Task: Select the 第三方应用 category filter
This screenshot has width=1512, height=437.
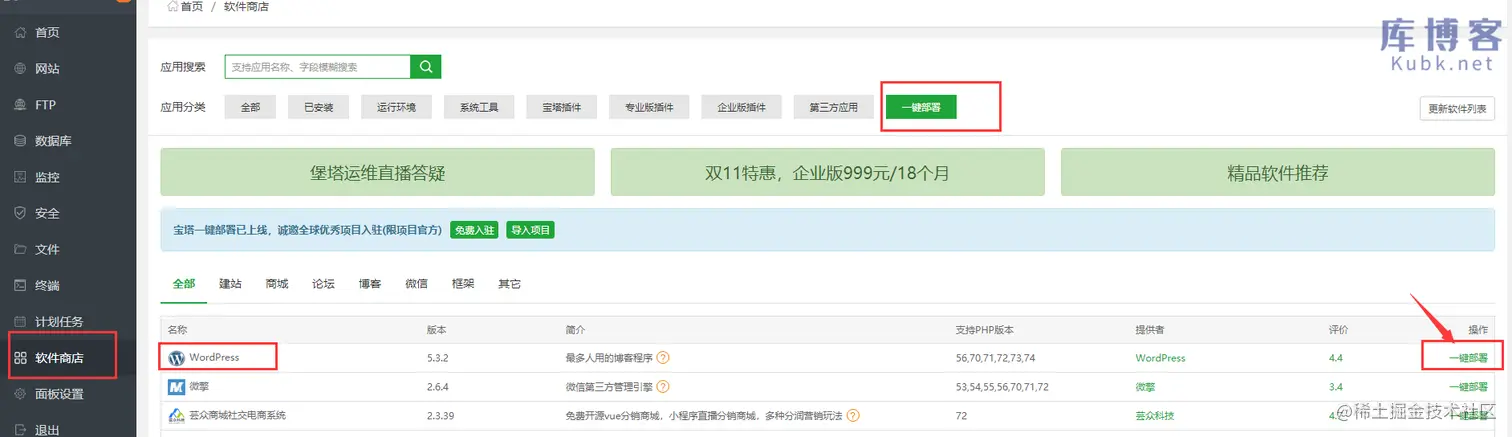Action: coord(834,107)
